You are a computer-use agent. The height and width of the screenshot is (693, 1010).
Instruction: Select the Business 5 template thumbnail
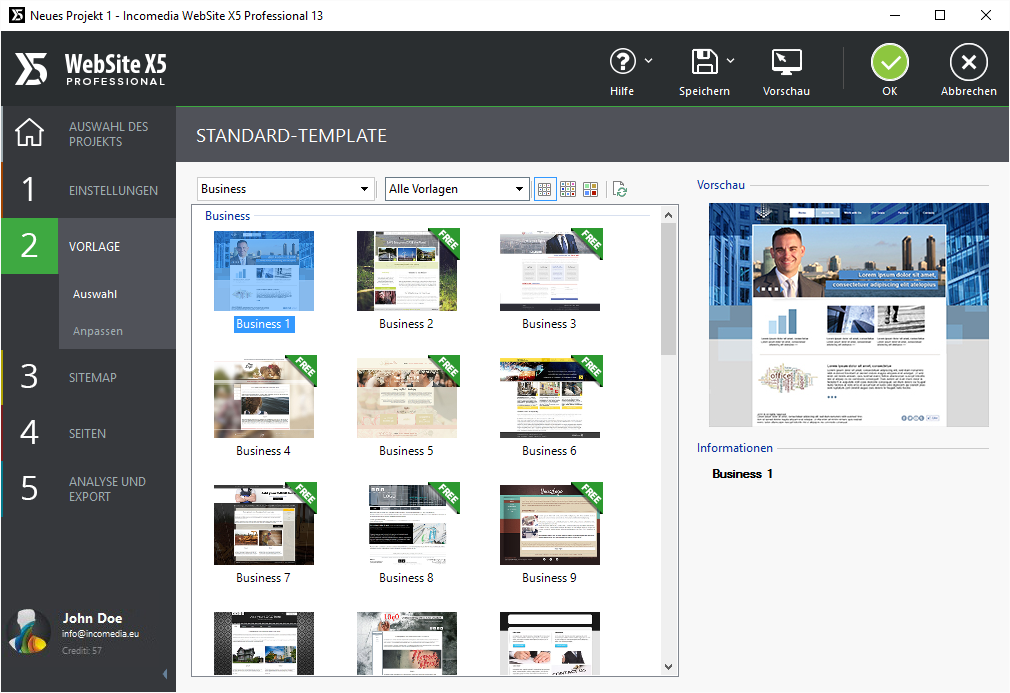[406, 397]
